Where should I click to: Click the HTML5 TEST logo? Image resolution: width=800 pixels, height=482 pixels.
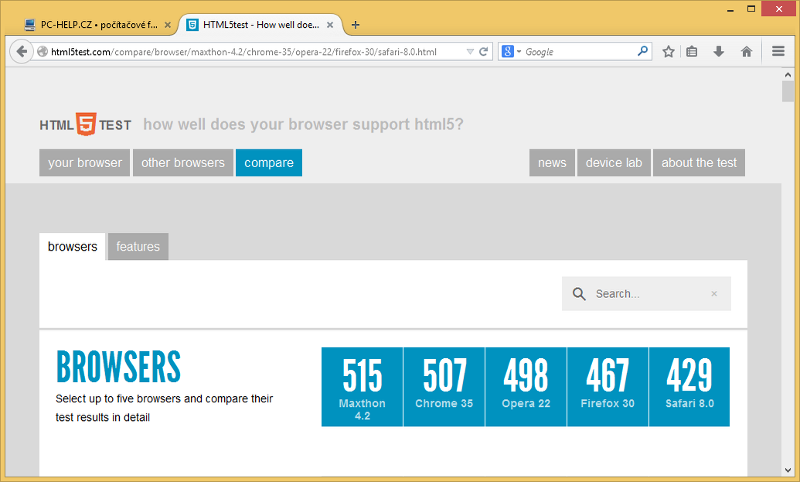tap(85, 124)
